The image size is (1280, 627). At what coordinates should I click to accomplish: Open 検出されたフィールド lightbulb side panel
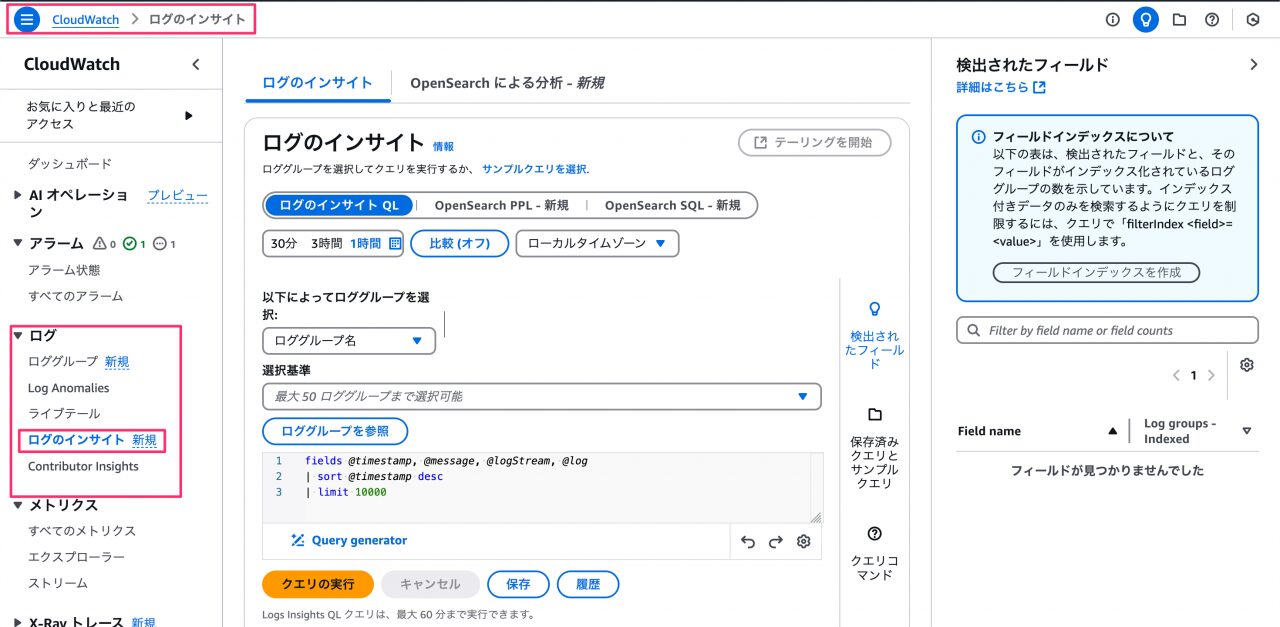[875, 336]
